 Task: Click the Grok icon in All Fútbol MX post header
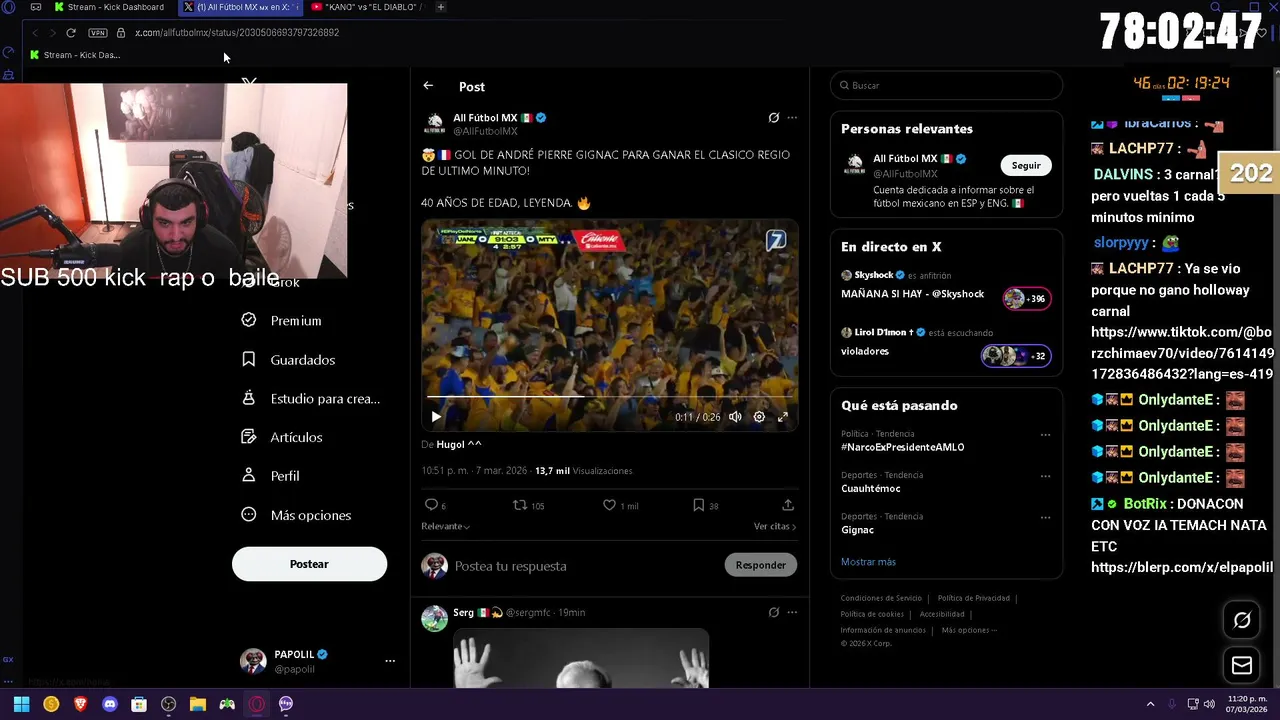click(x=773, y=118)
